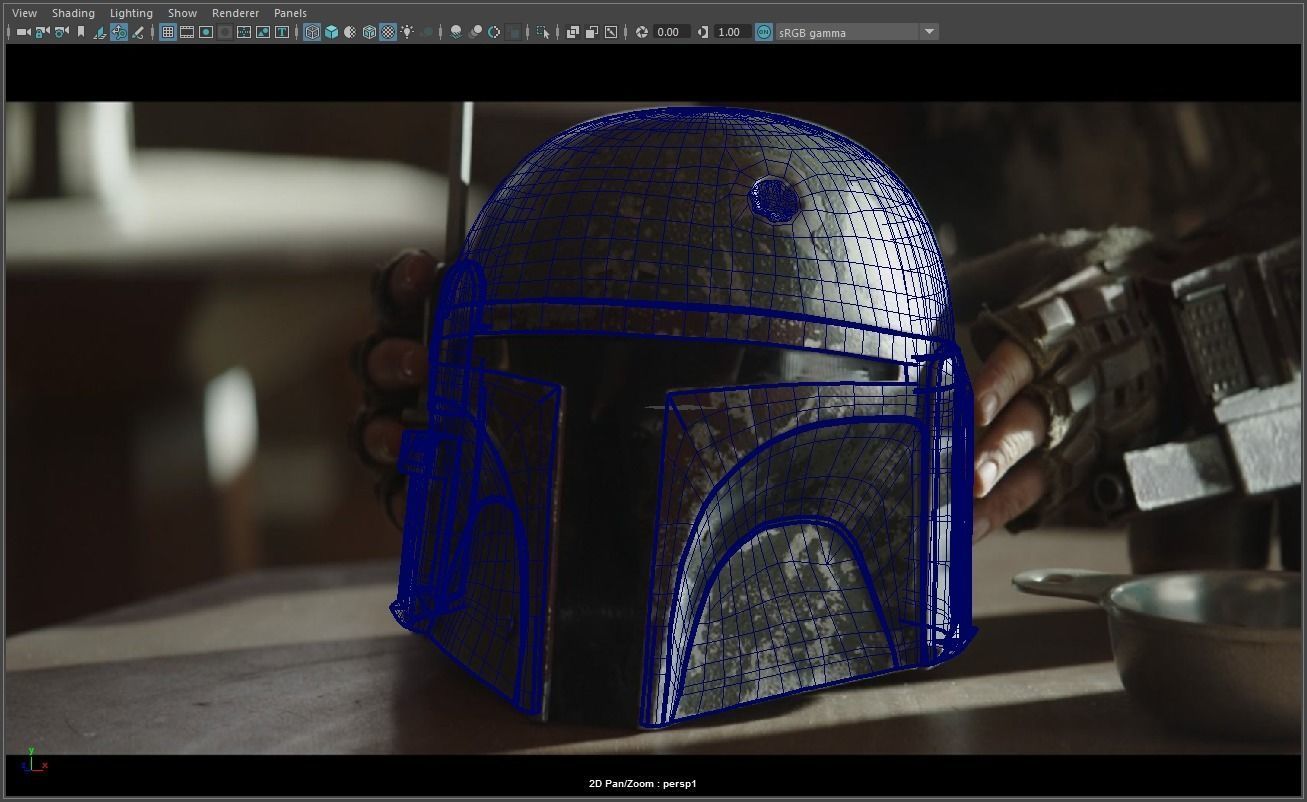Open the sRGB gamma view transform dropdown
The width and height of the screenshot is (1307, 802).
929,32
